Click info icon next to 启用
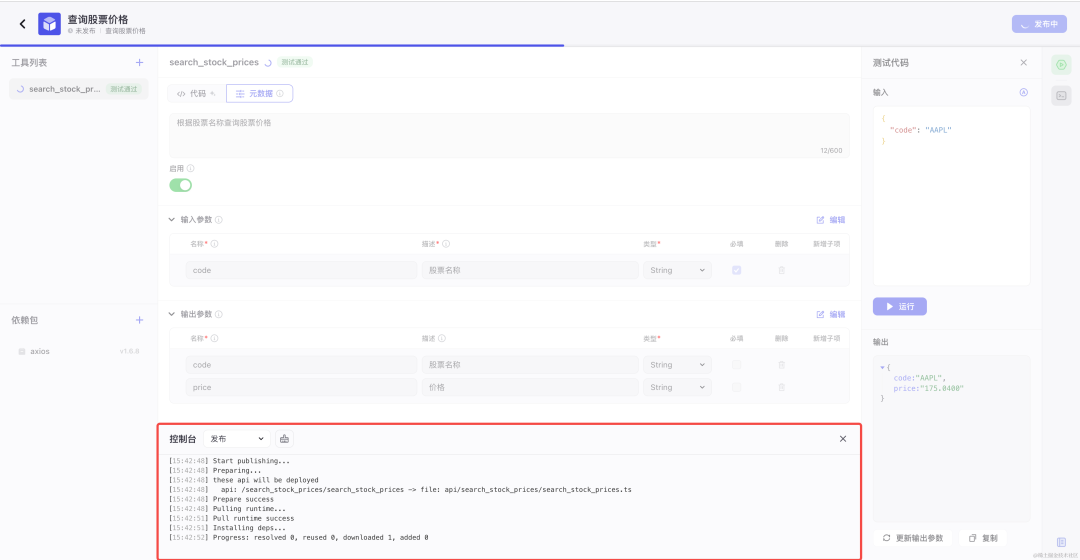 191,168
